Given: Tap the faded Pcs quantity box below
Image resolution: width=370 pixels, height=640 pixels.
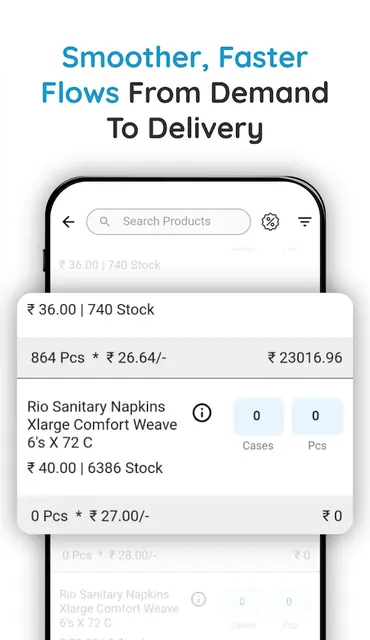Looking at the screenshot, I should coord(289,603).
